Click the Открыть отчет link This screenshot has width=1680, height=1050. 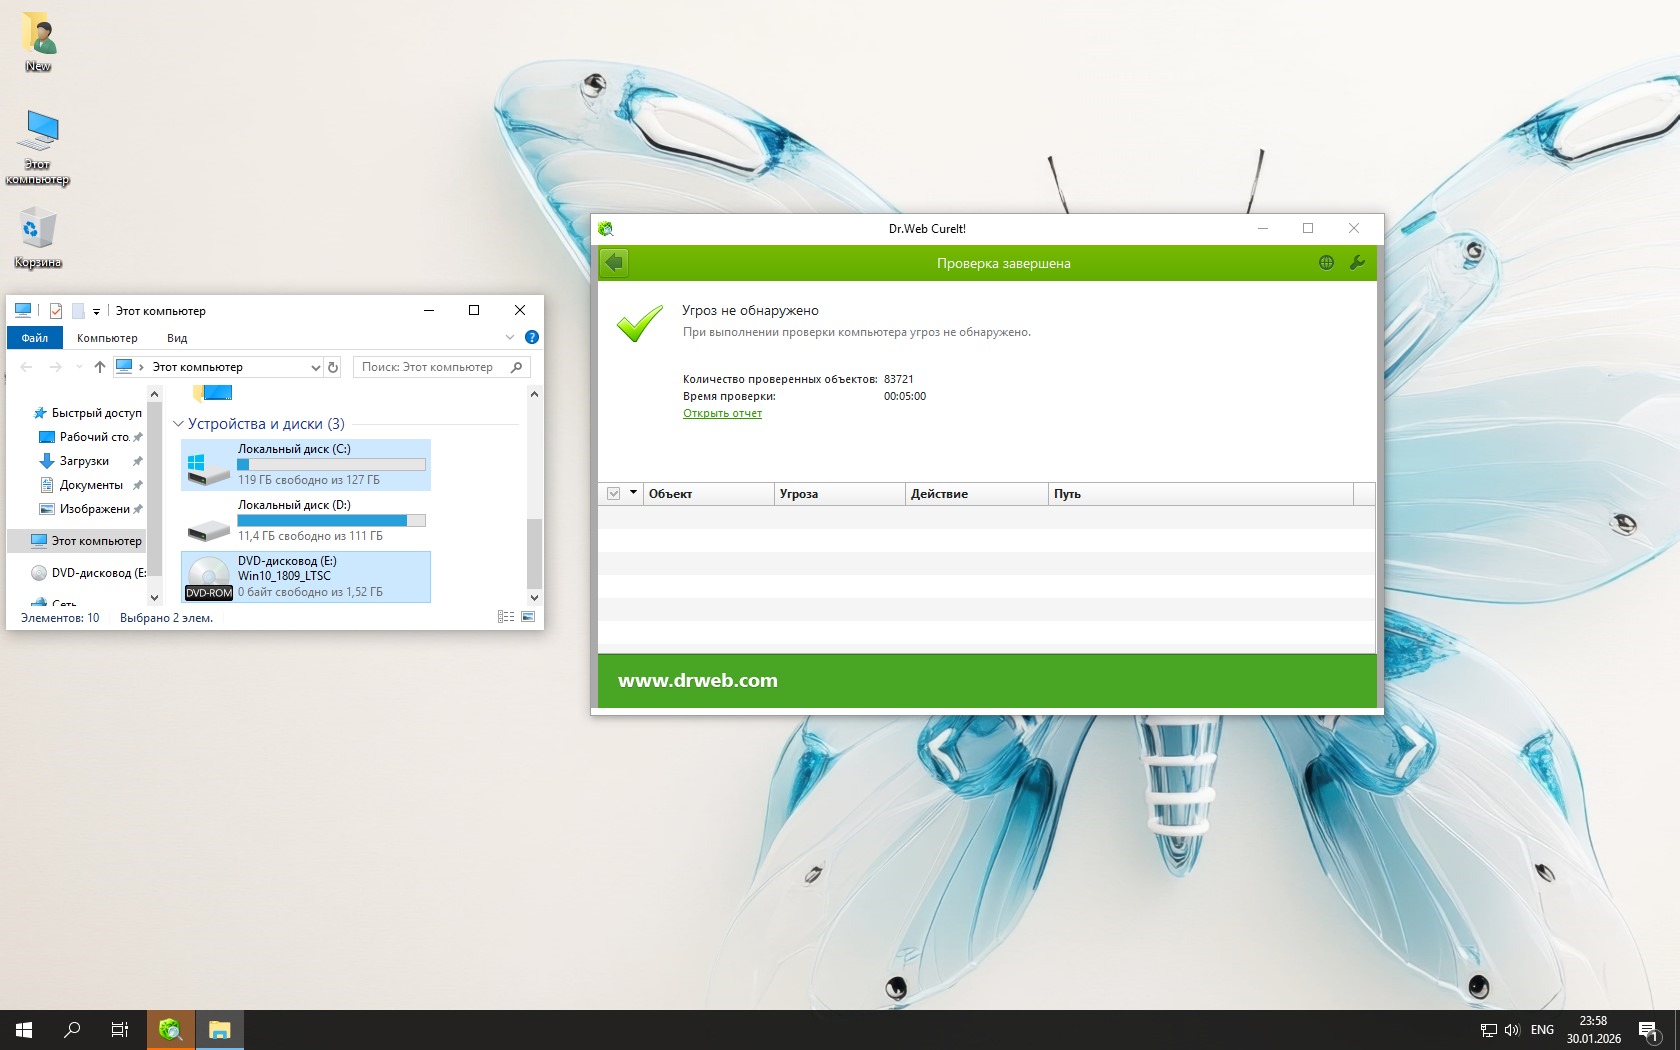[722, 413]
